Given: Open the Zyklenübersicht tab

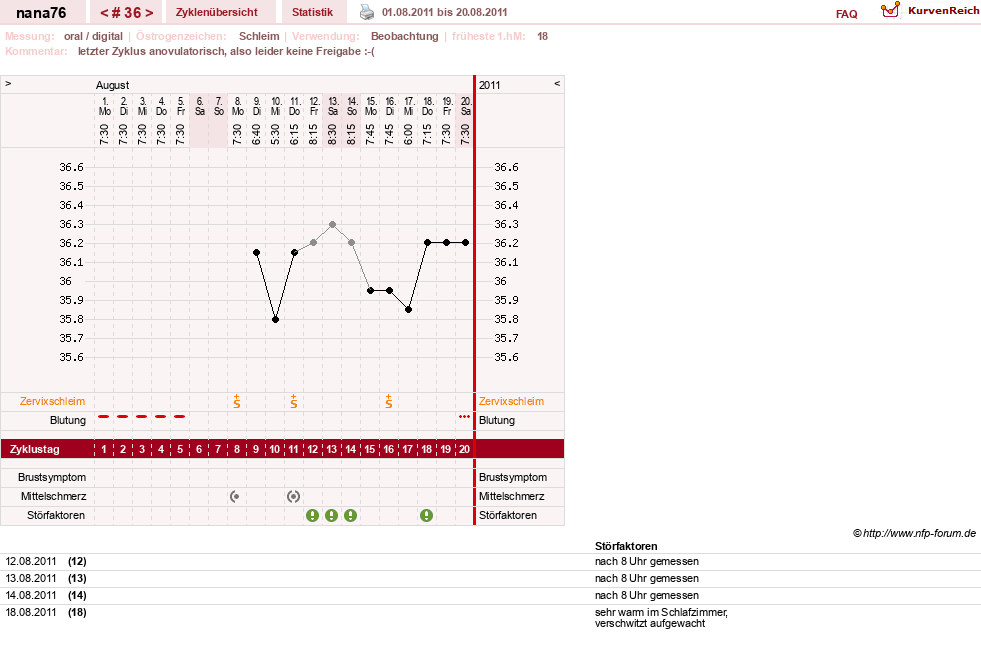Looking at the screenshot, I should (216, 12).
